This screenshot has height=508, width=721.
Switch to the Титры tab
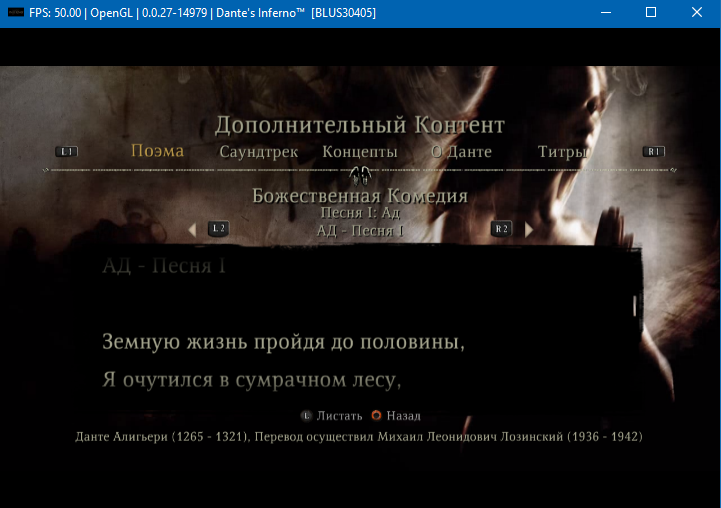click(562, 152)
